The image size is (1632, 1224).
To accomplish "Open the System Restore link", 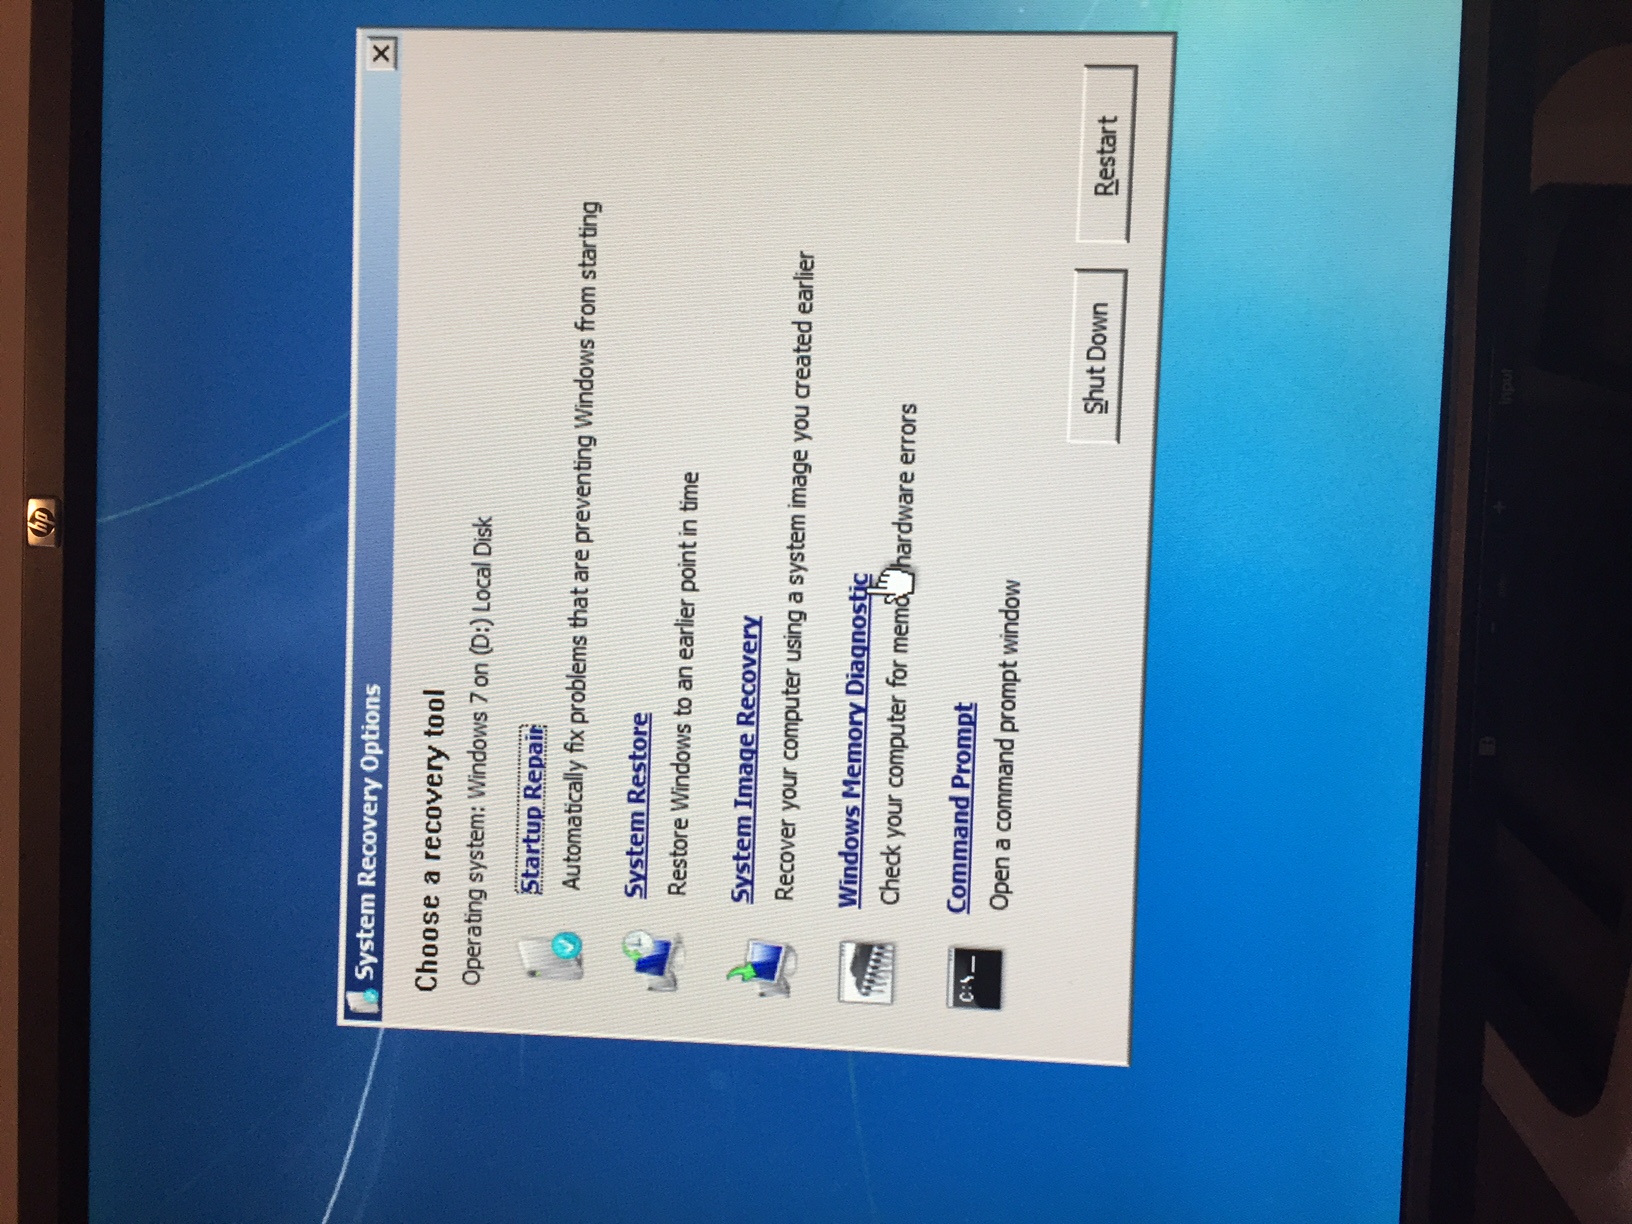I will coord(638,806).
